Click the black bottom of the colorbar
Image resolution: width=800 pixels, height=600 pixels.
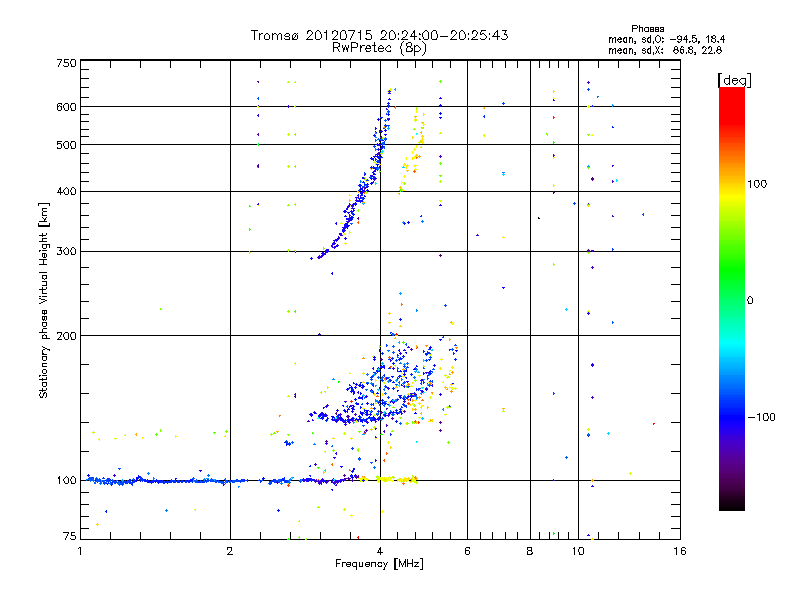[732, 503]
